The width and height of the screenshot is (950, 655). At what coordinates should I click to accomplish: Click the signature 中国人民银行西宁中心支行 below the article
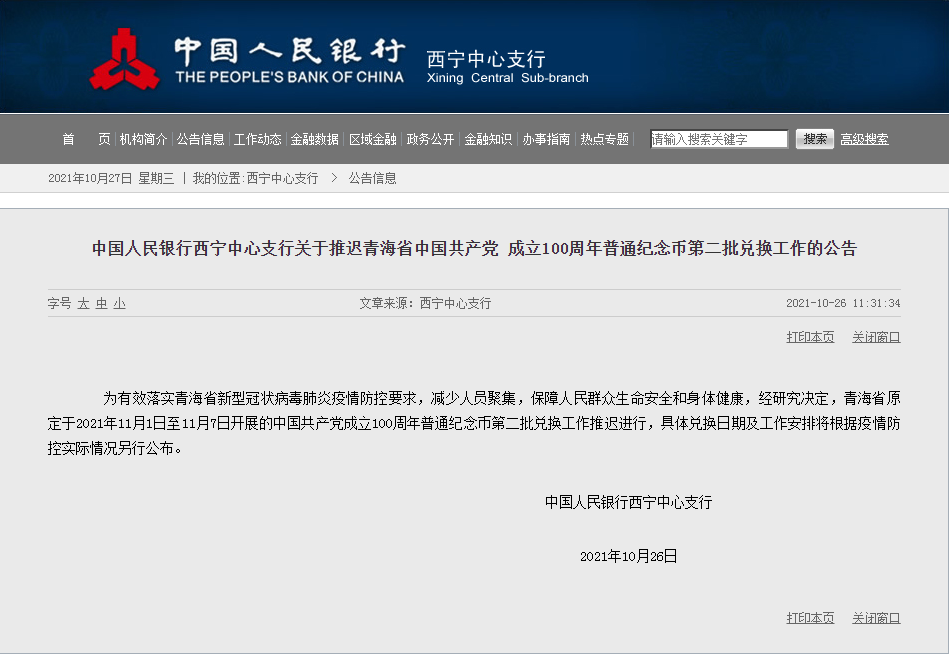[628, 502]
